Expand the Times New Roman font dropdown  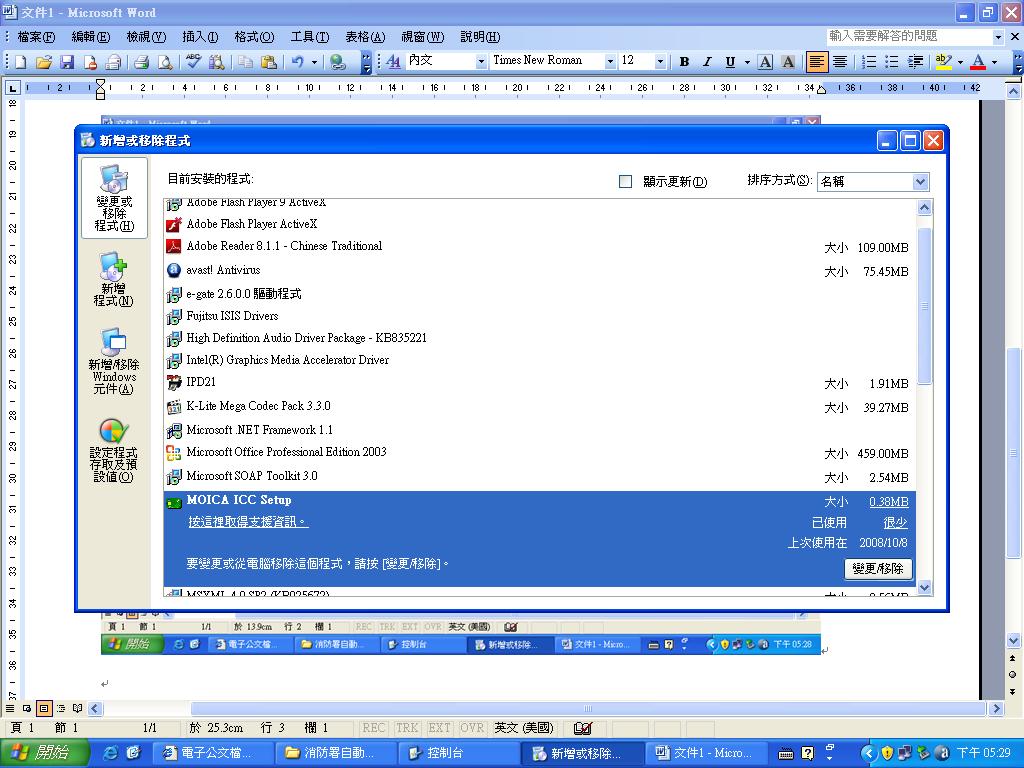coord(610,61)
